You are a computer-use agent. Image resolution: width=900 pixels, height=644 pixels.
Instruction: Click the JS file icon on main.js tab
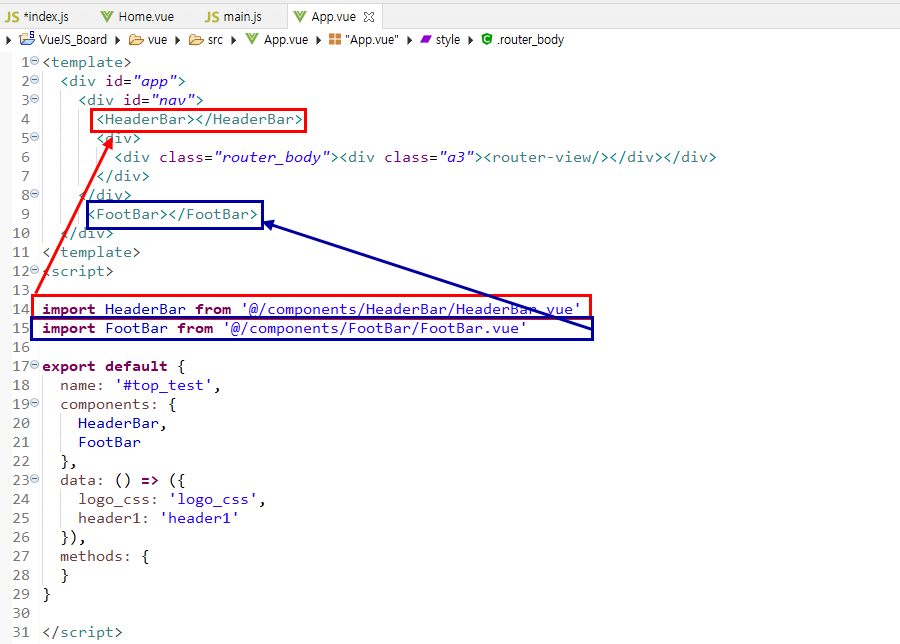(212, 17)
